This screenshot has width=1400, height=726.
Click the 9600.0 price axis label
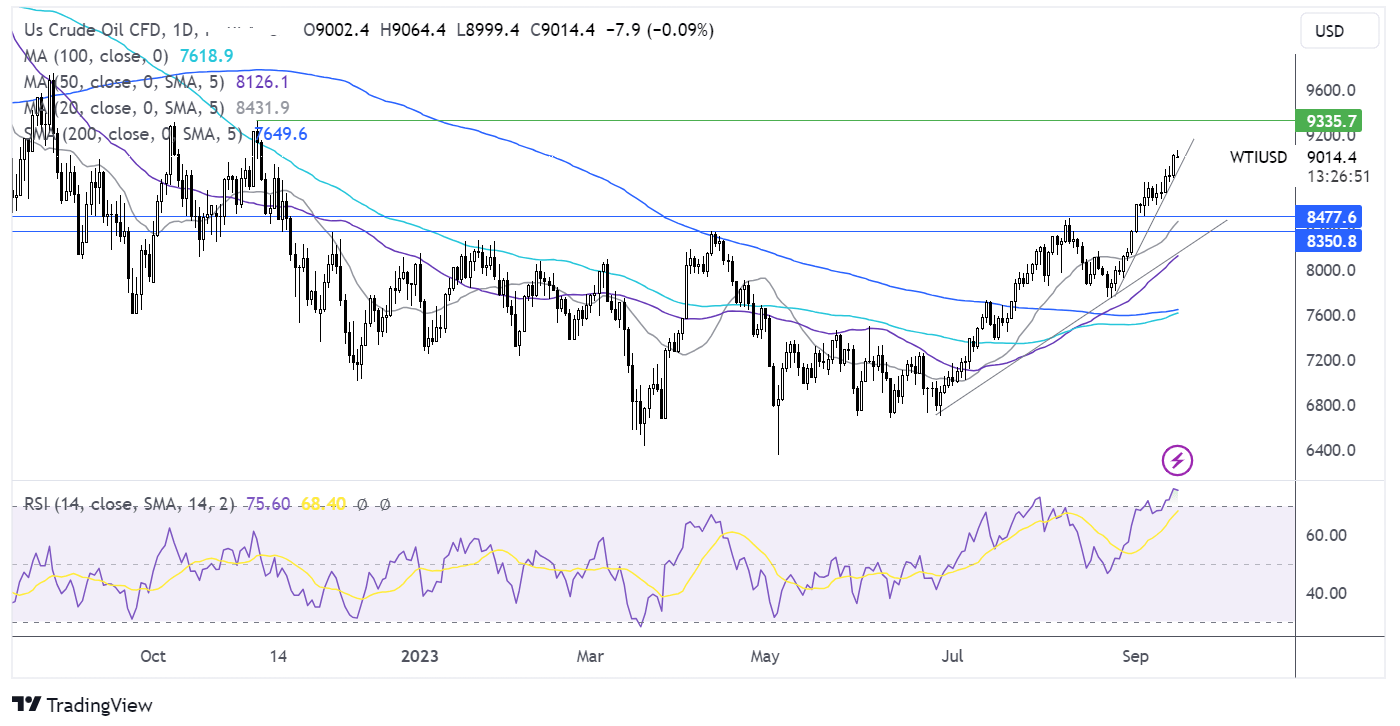(1331, 89)
